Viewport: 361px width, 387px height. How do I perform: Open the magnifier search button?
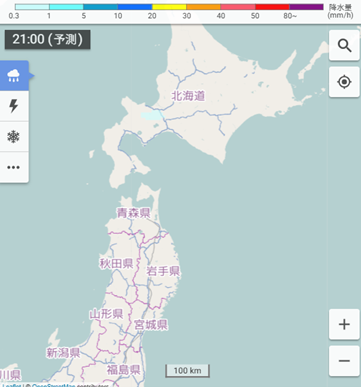point(344,46)
